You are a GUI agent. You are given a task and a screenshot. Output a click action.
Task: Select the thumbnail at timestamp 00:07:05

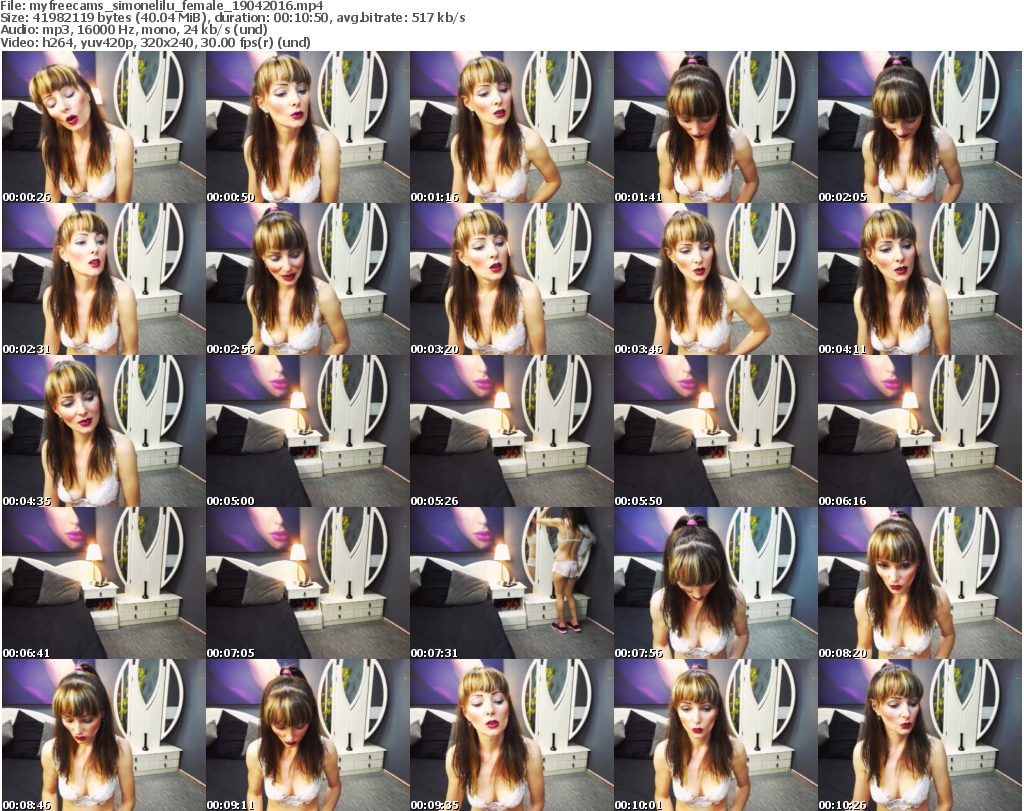pos(308,583)
